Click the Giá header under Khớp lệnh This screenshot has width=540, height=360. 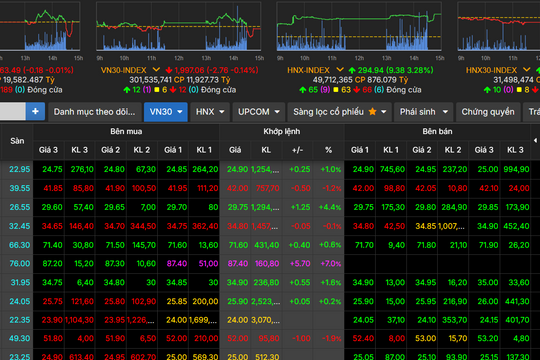[x=235, y=150]
